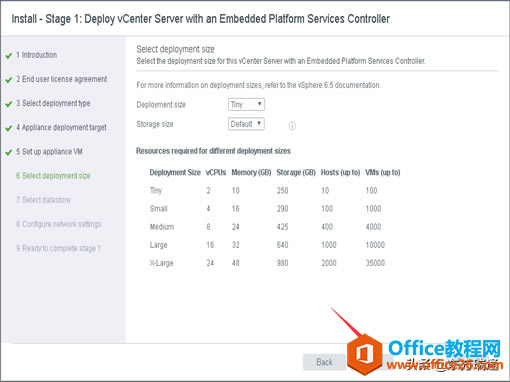Go to step 4 Appliance deployment target
The width and height of the screenshot is (510, 382).
coord(61,128)
